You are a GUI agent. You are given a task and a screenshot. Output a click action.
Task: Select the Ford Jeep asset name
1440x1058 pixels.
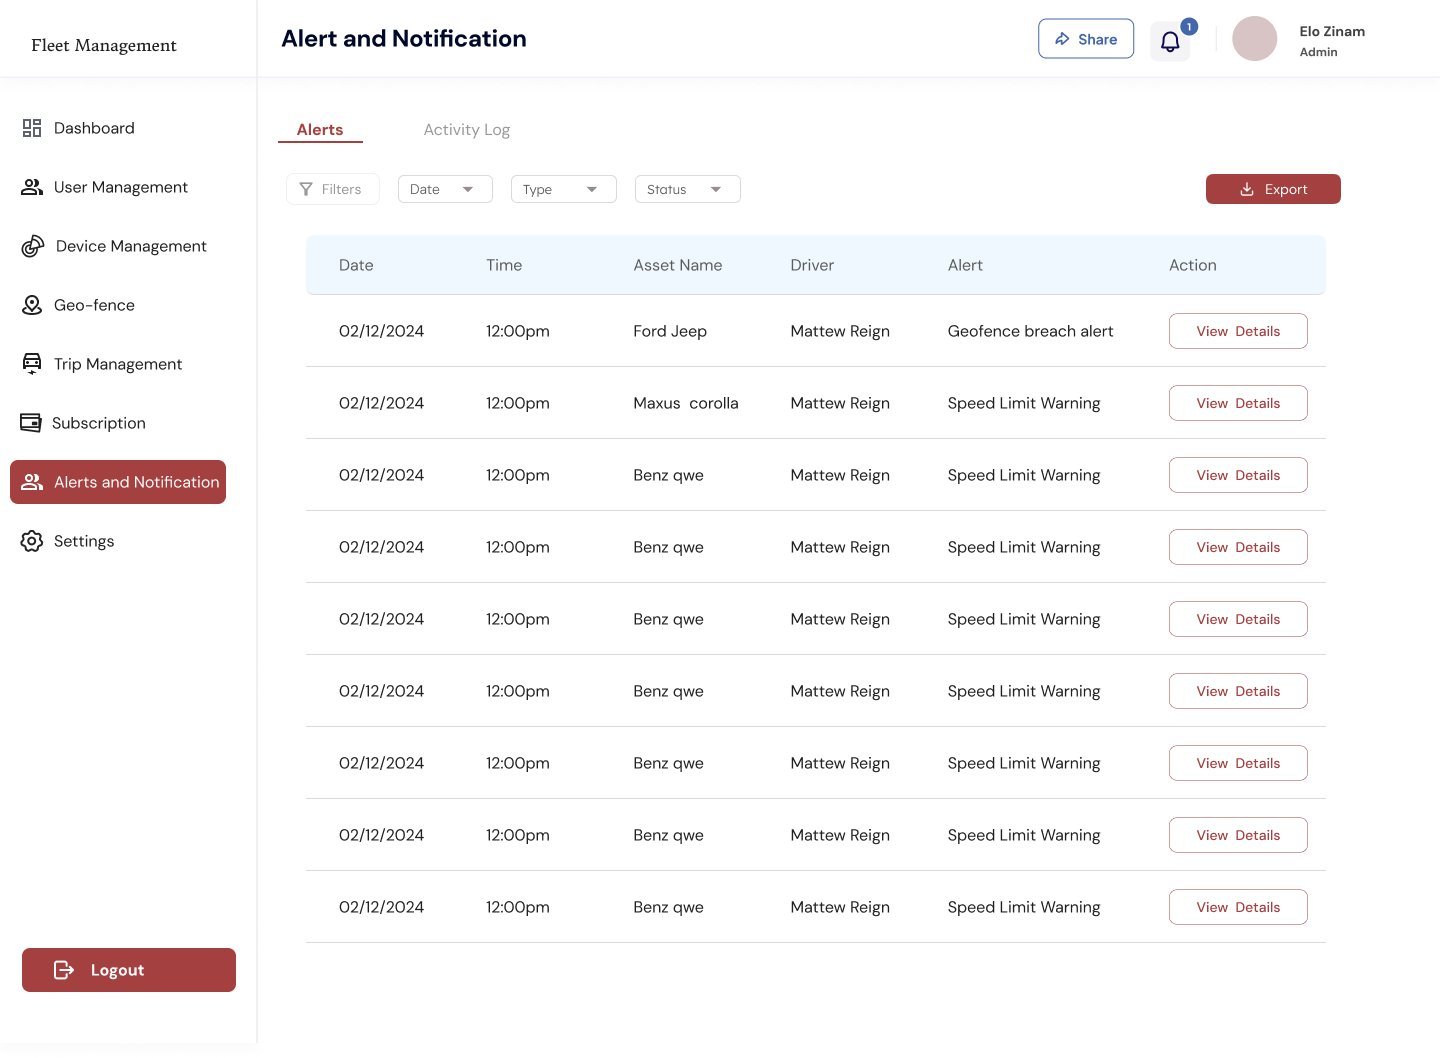(670, 331)
